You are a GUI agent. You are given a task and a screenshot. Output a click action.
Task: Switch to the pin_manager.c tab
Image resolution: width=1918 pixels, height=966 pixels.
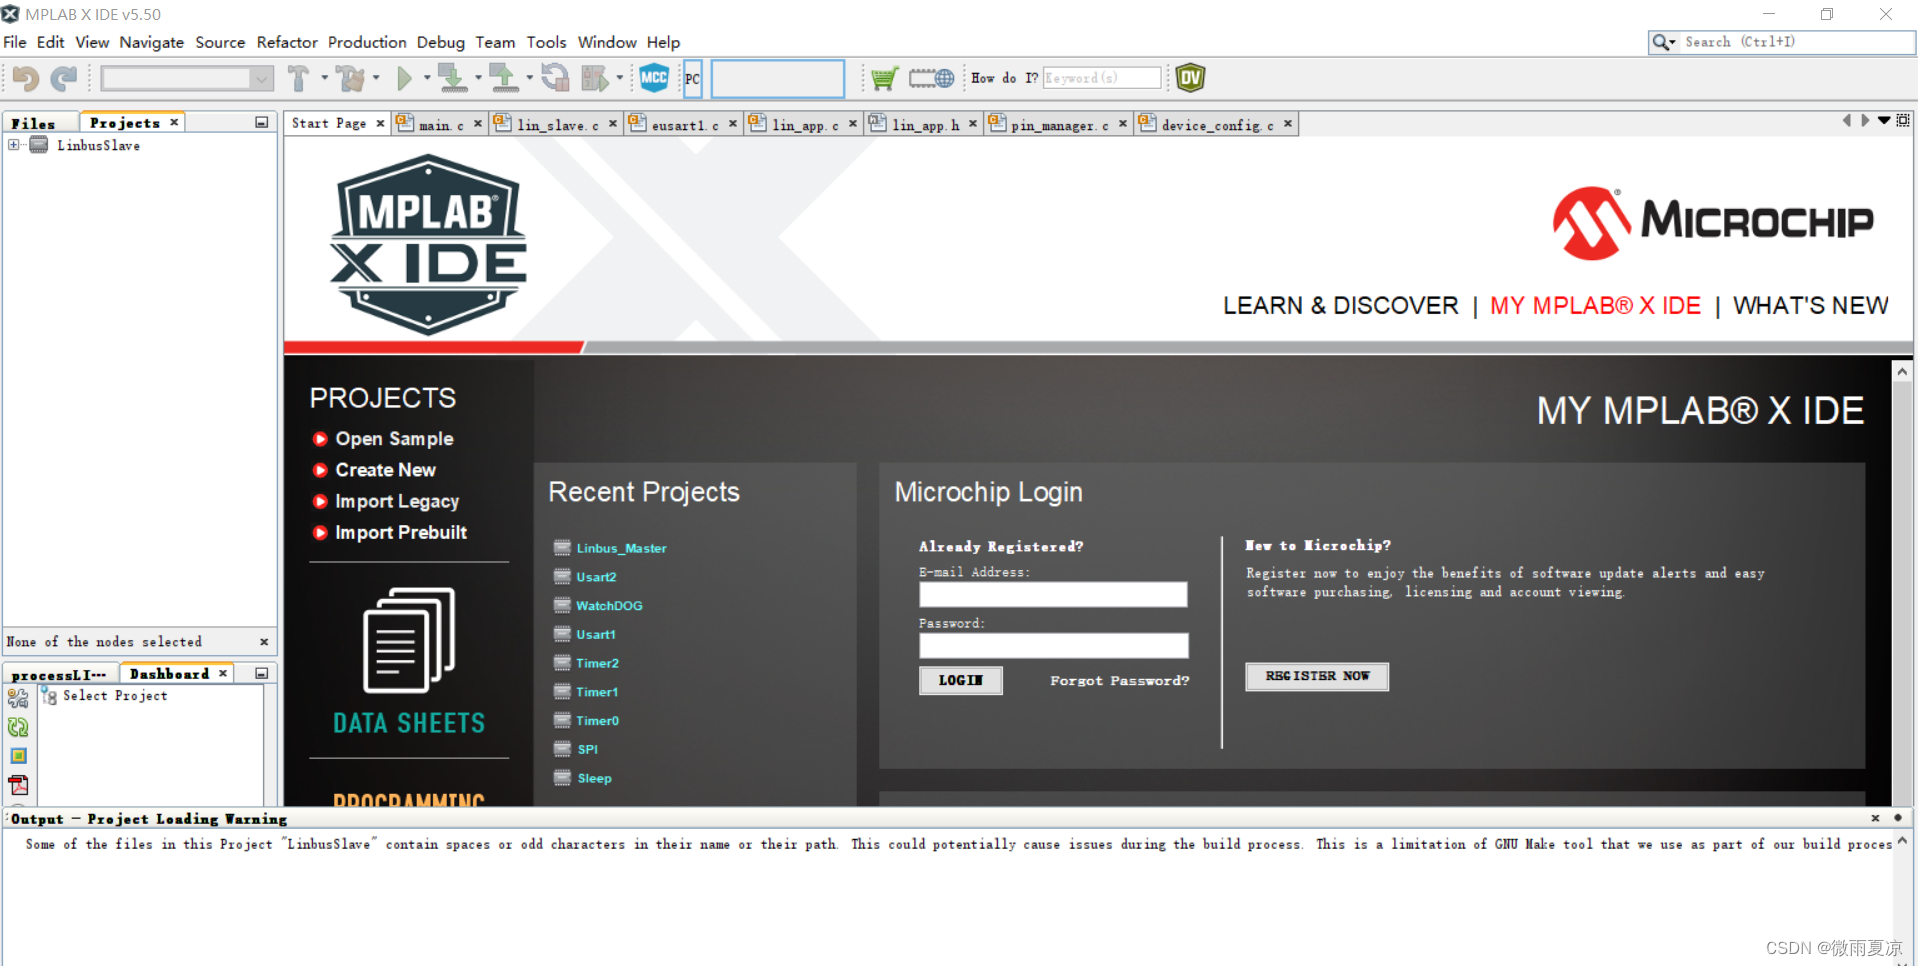[1060, 124]
